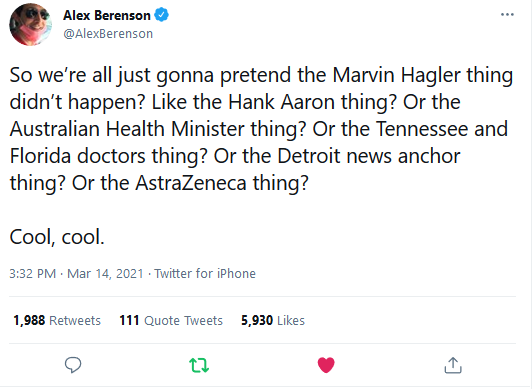Image resolution: width=532 pixels, height=389 pixels.
Task: Click "Detroit news anchor" phrase in tweet
Action: tap(369, 156)
